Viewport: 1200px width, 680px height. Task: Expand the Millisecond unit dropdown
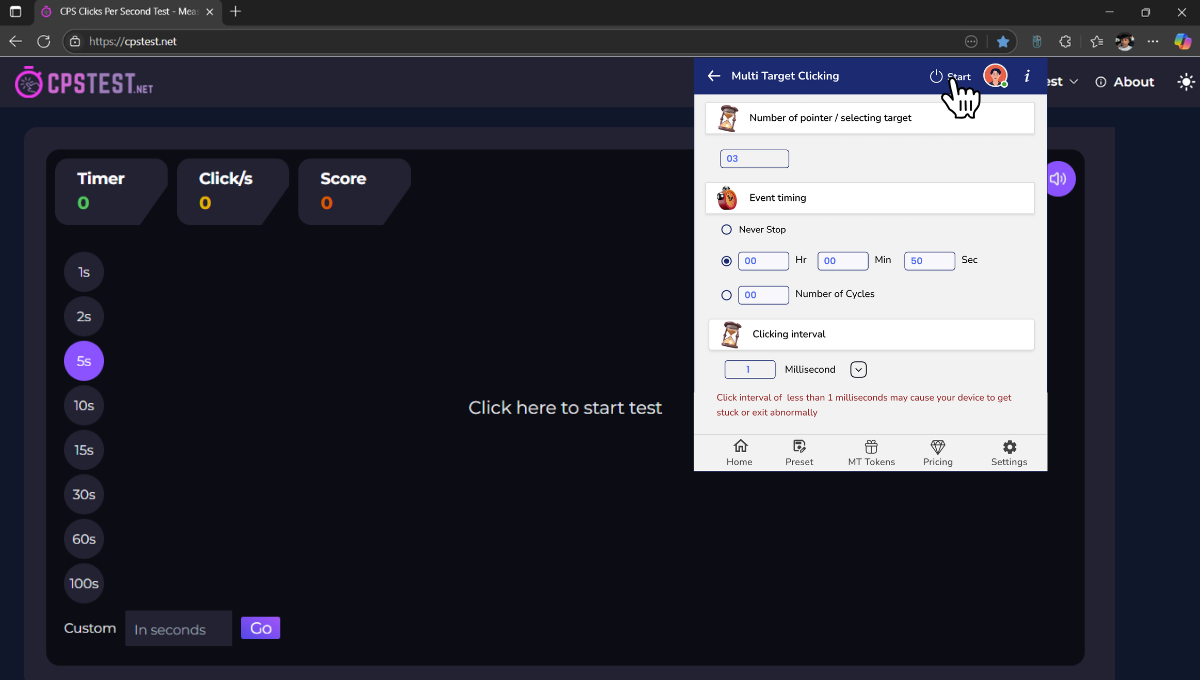coord(858,370)
